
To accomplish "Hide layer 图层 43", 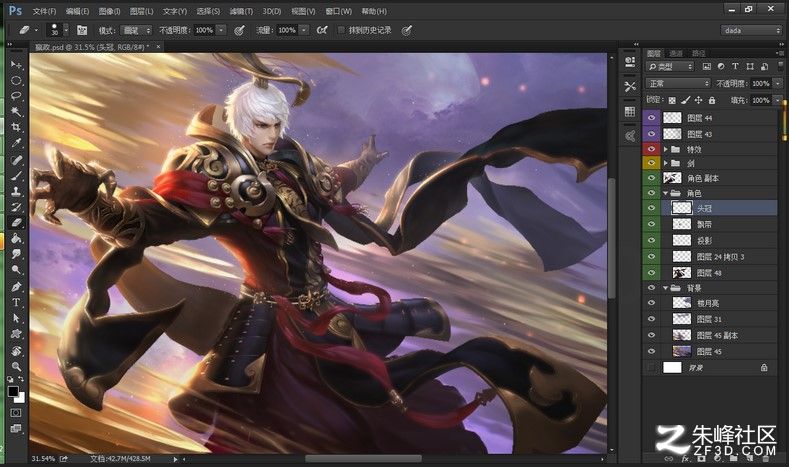I will pyautogui.click(x=652, y=134).
